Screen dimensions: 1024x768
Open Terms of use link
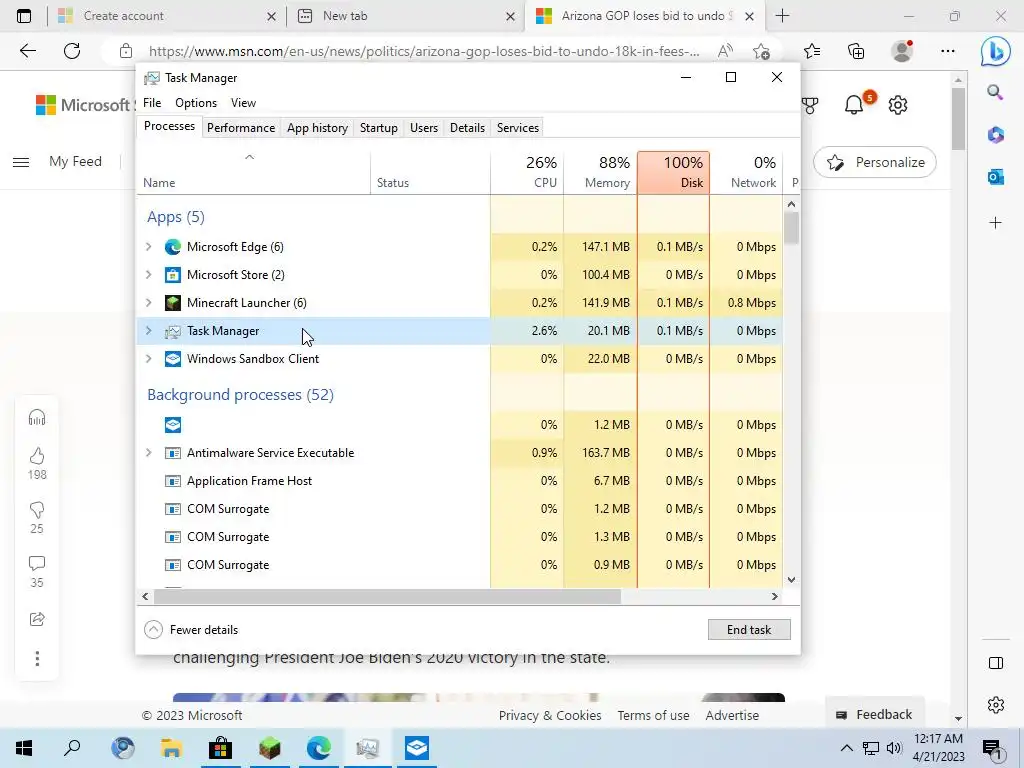pyautogui.click(x=653, y=716)
